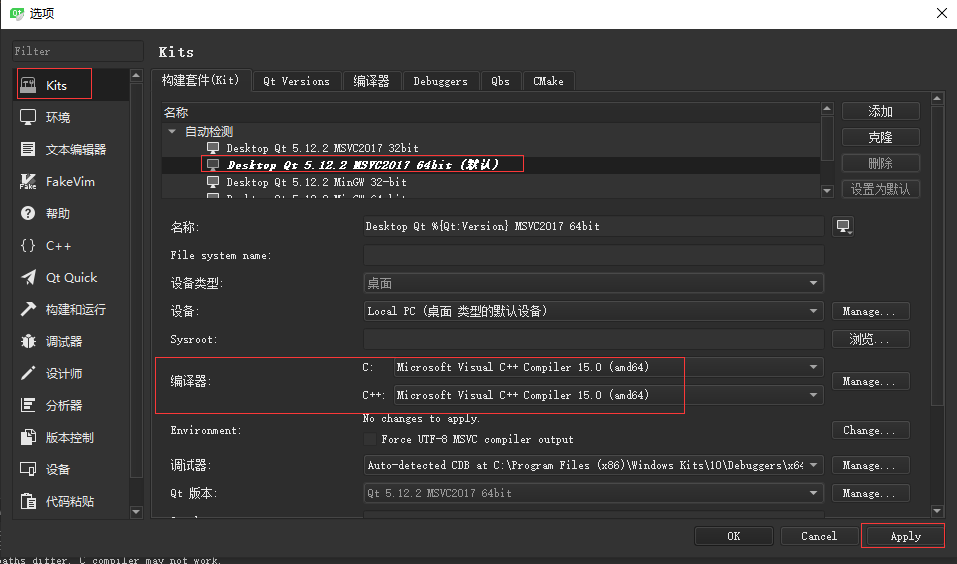This screenshot has height=564, width=957.
Task: Switch to the Qt Versions tab
Action: [x=297, y=81]
